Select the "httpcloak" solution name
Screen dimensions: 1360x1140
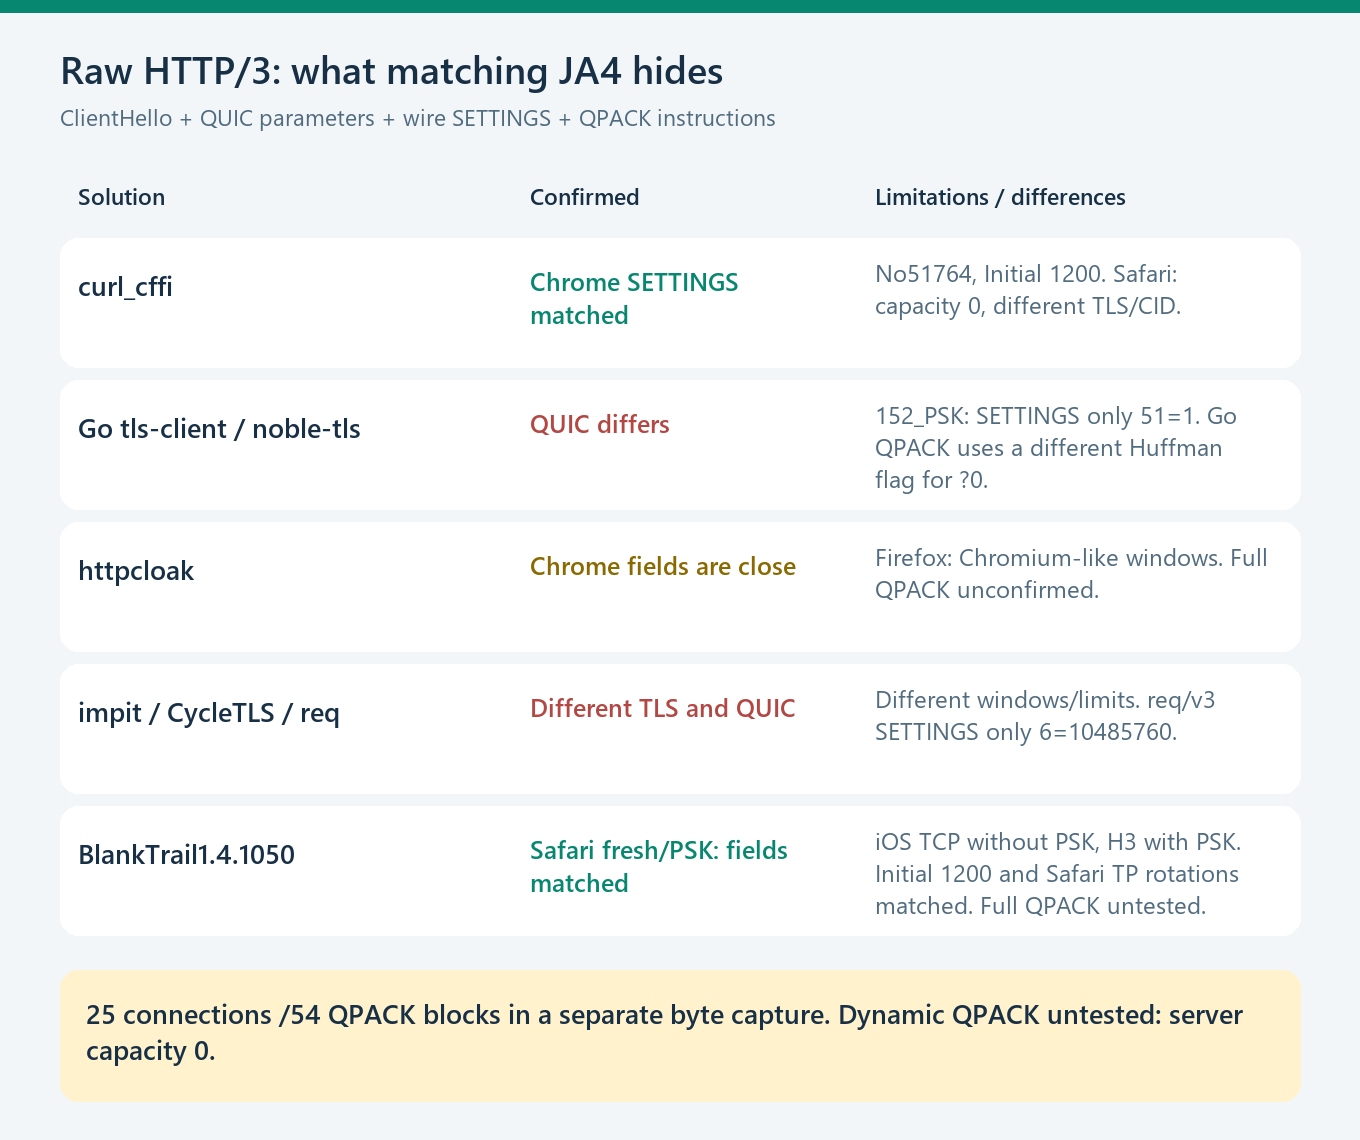tap(136, 571)
